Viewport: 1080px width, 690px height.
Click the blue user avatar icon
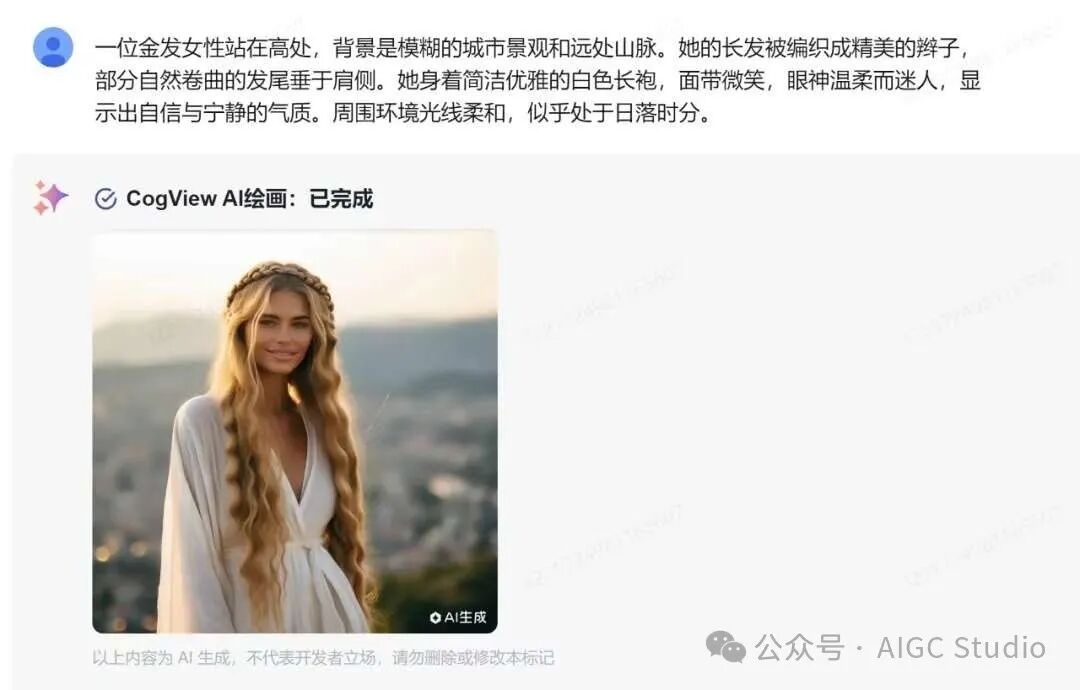coord(53,47)
